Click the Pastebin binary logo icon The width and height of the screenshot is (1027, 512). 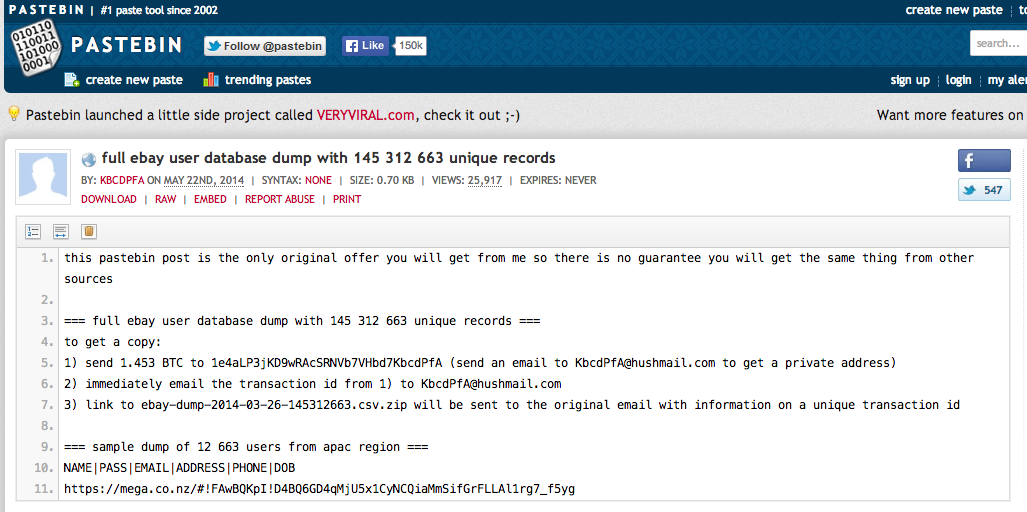[x=36, y=47]
